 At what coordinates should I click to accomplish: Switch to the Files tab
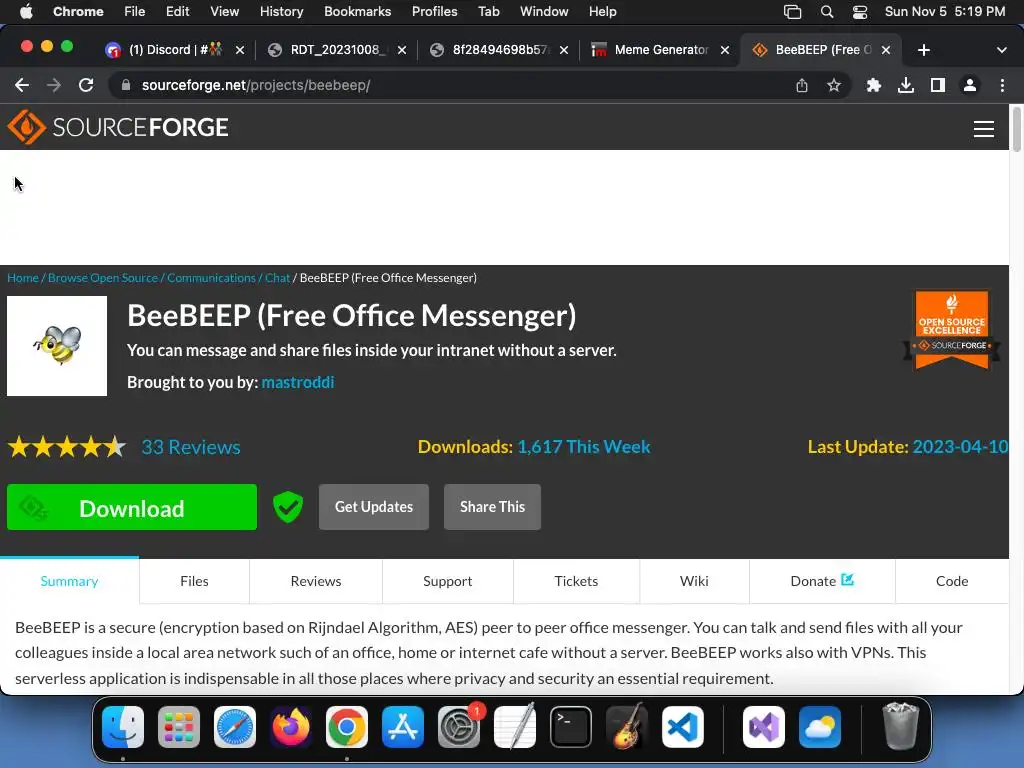tap(194, 581)
